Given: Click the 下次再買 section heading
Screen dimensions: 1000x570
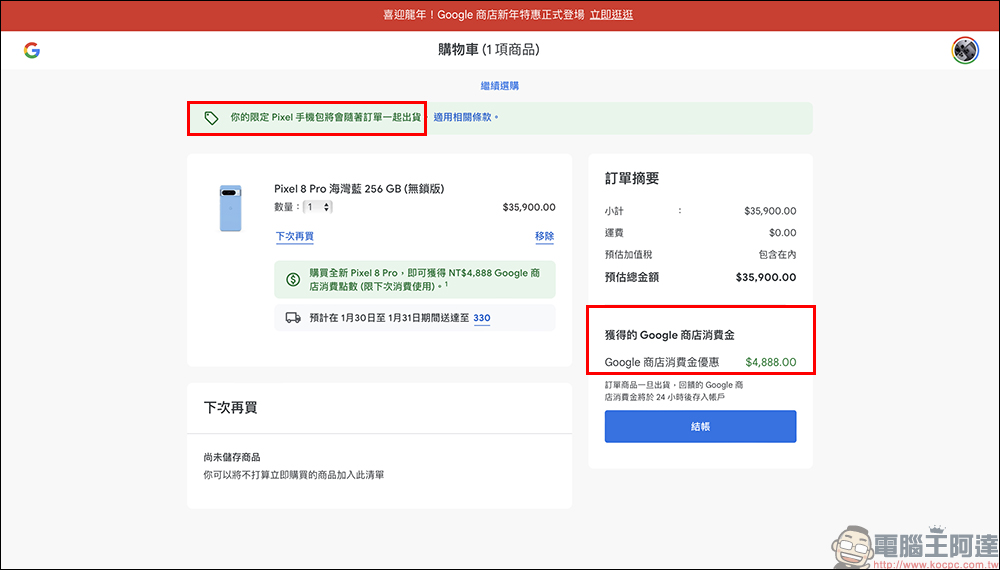Looking at the screenshot, I should click(230, 408).
